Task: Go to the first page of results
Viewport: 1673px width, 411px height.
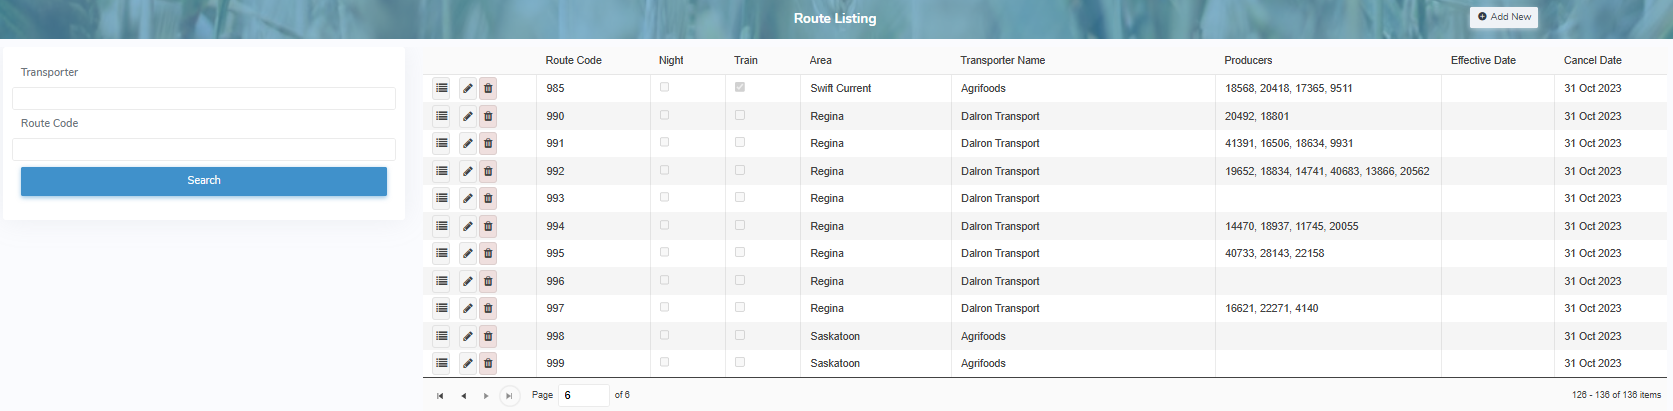Action: [x=440, y=396]
